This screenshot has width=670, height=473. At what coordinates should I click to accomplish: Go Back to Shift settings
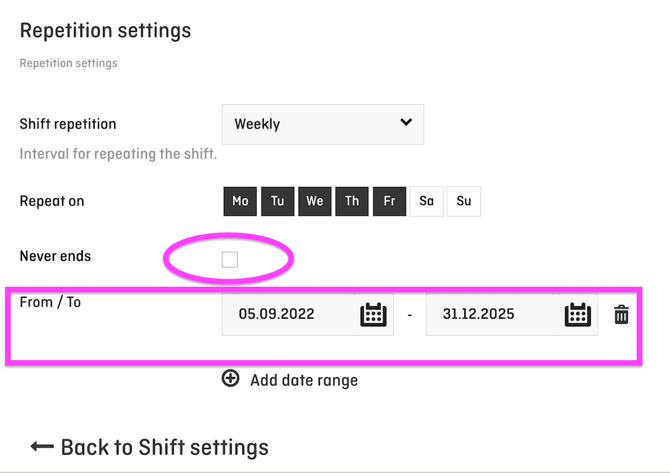pos(164,447)
